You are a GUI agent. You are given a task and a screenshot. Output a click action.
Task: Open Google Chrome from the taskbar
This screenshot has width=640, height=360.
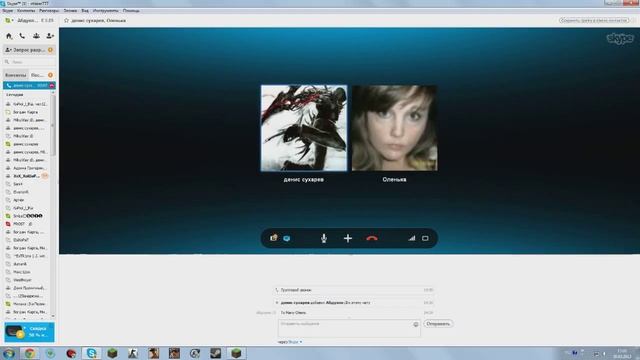click(29, 353)
